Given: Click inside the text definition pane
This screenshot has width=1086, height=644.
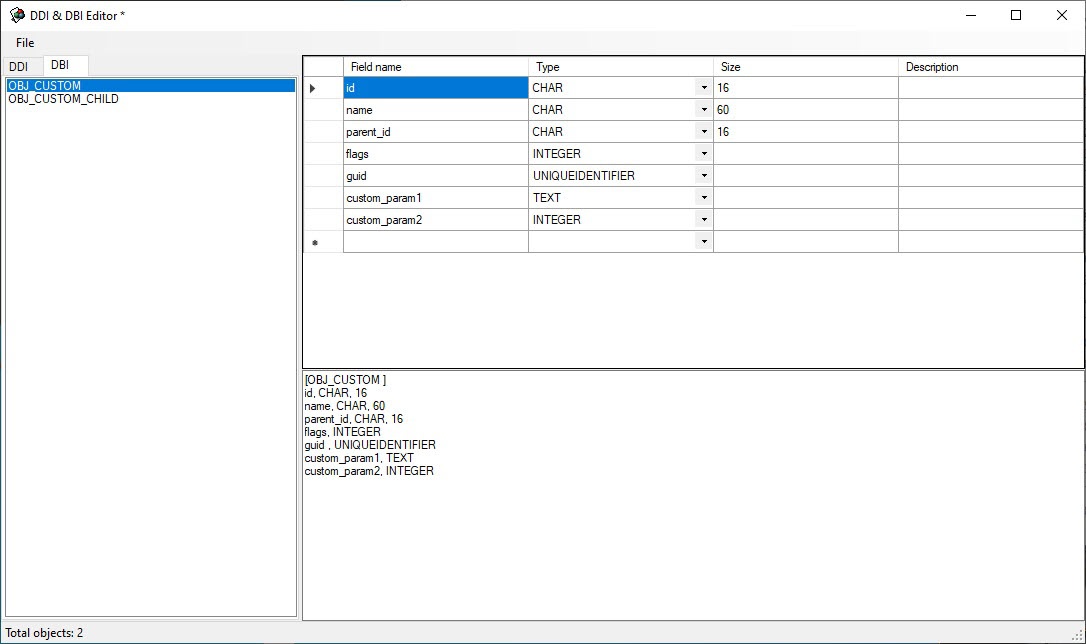Looking at the screenshot, I should 692,540.
